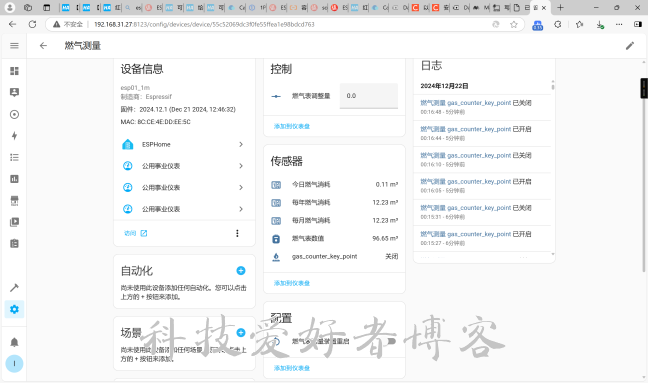Open log entry link at 00:16:44

point(466,129)
